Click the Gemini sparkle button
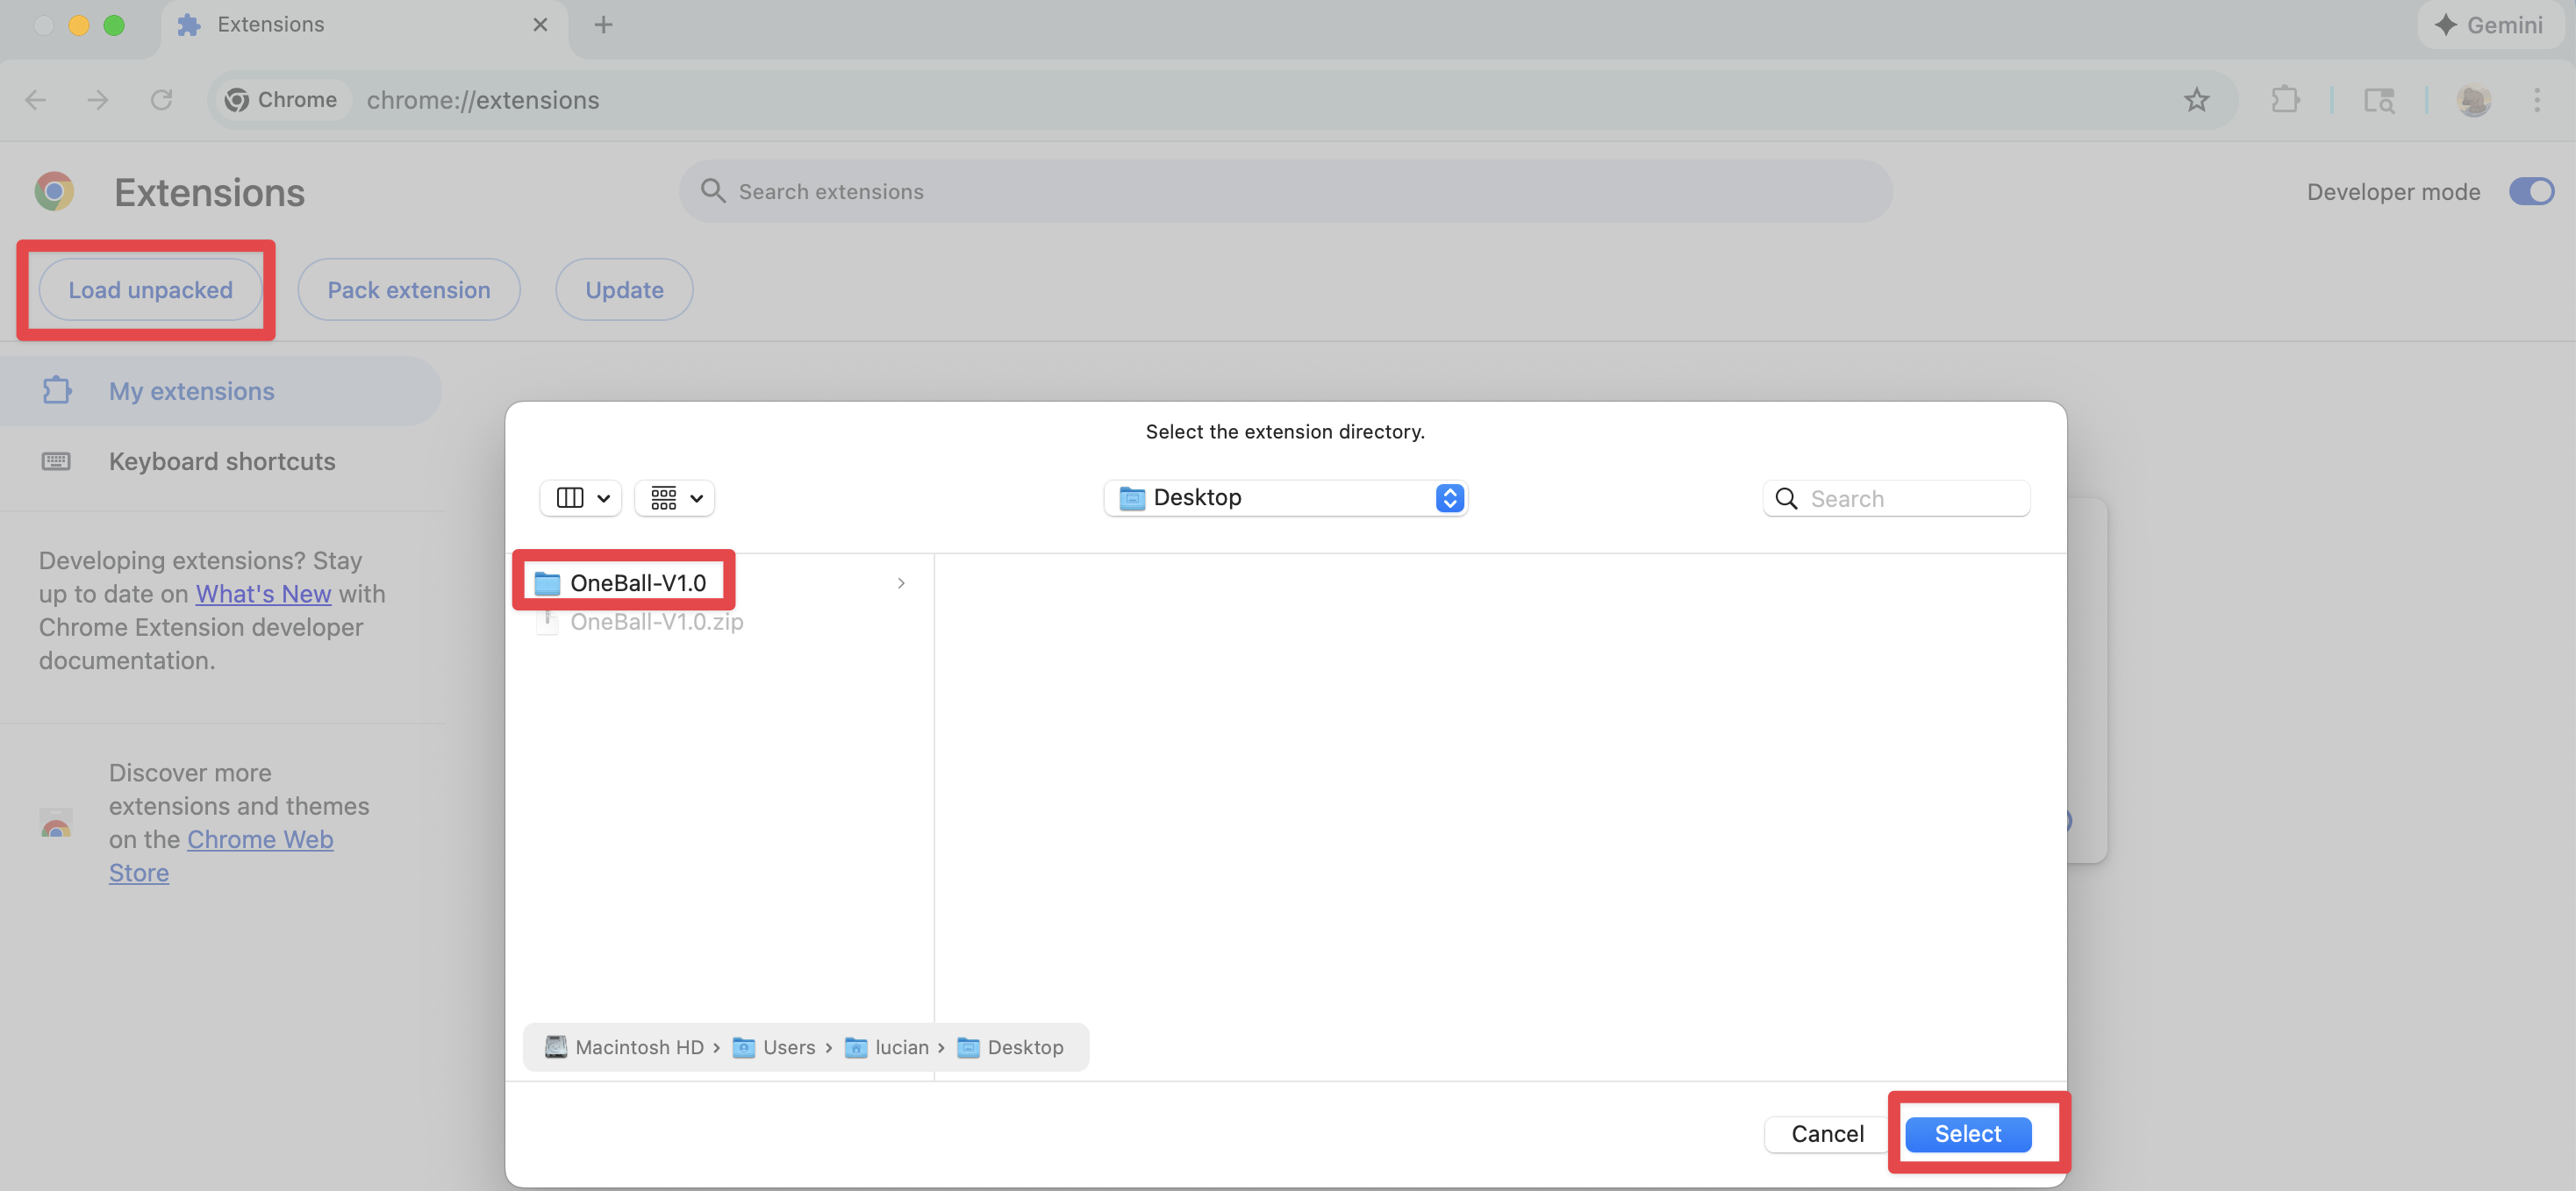2576x1191 pixels. click(2490, 25)
